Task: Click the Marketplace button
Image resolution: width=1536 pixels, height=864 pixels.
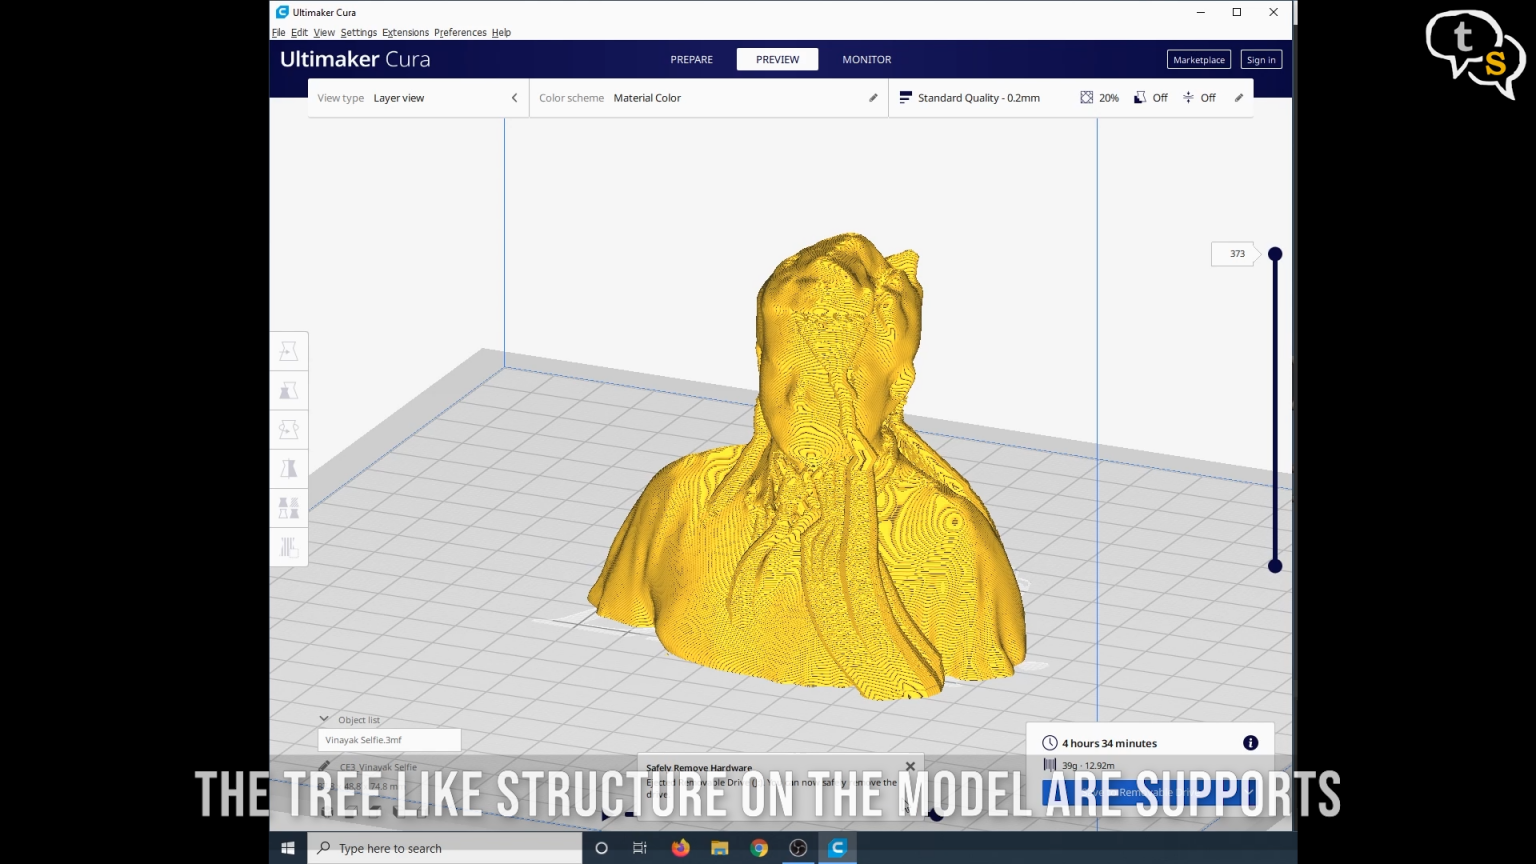Action: pos(1198,59)
